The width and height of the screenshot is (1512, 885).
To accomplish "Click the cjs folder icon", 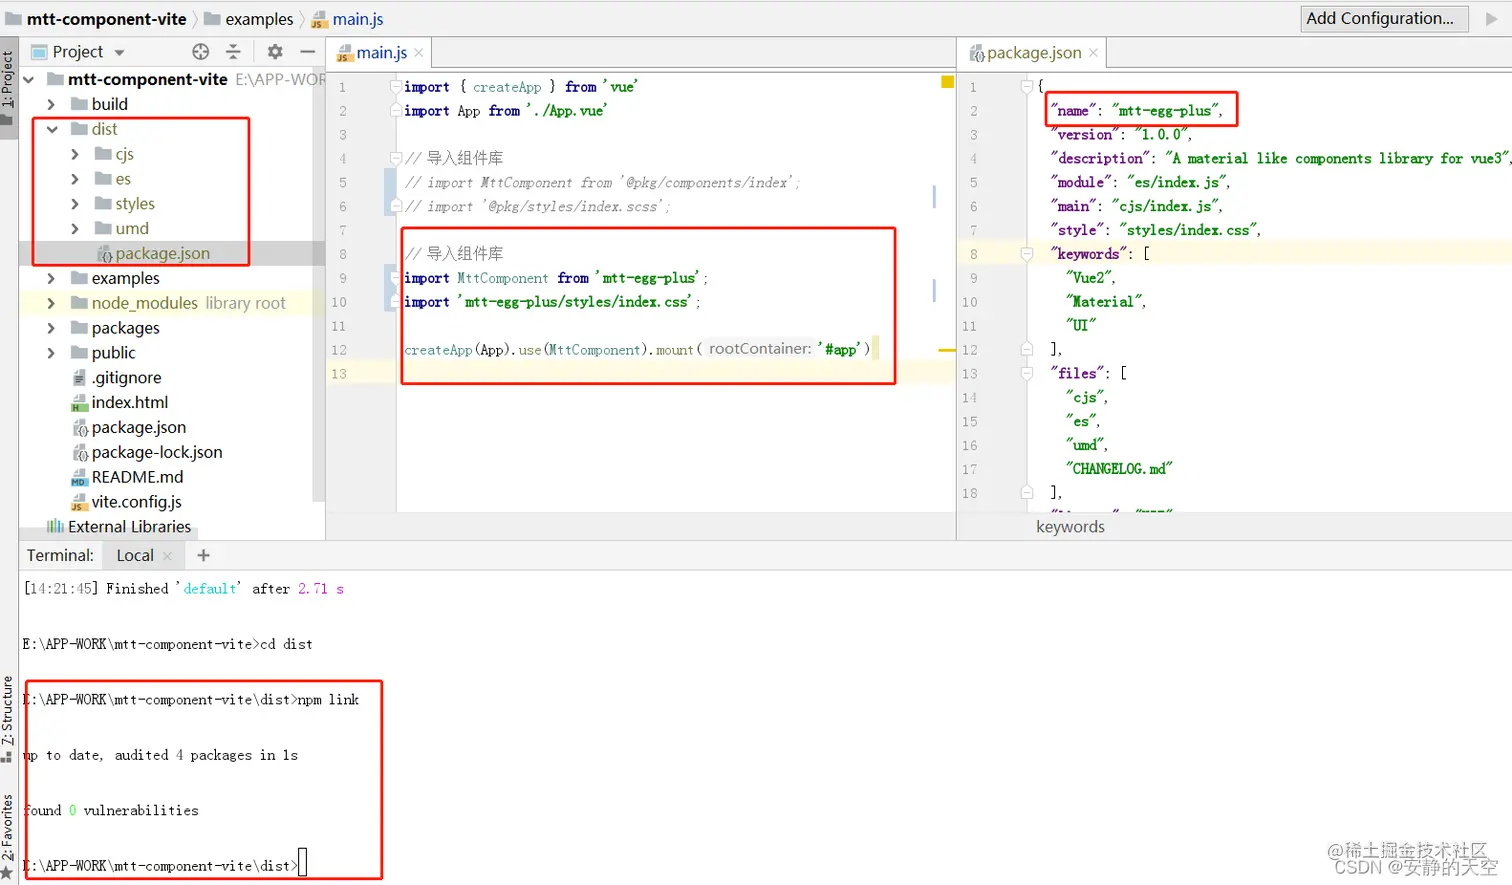I will tap(103, 154).
